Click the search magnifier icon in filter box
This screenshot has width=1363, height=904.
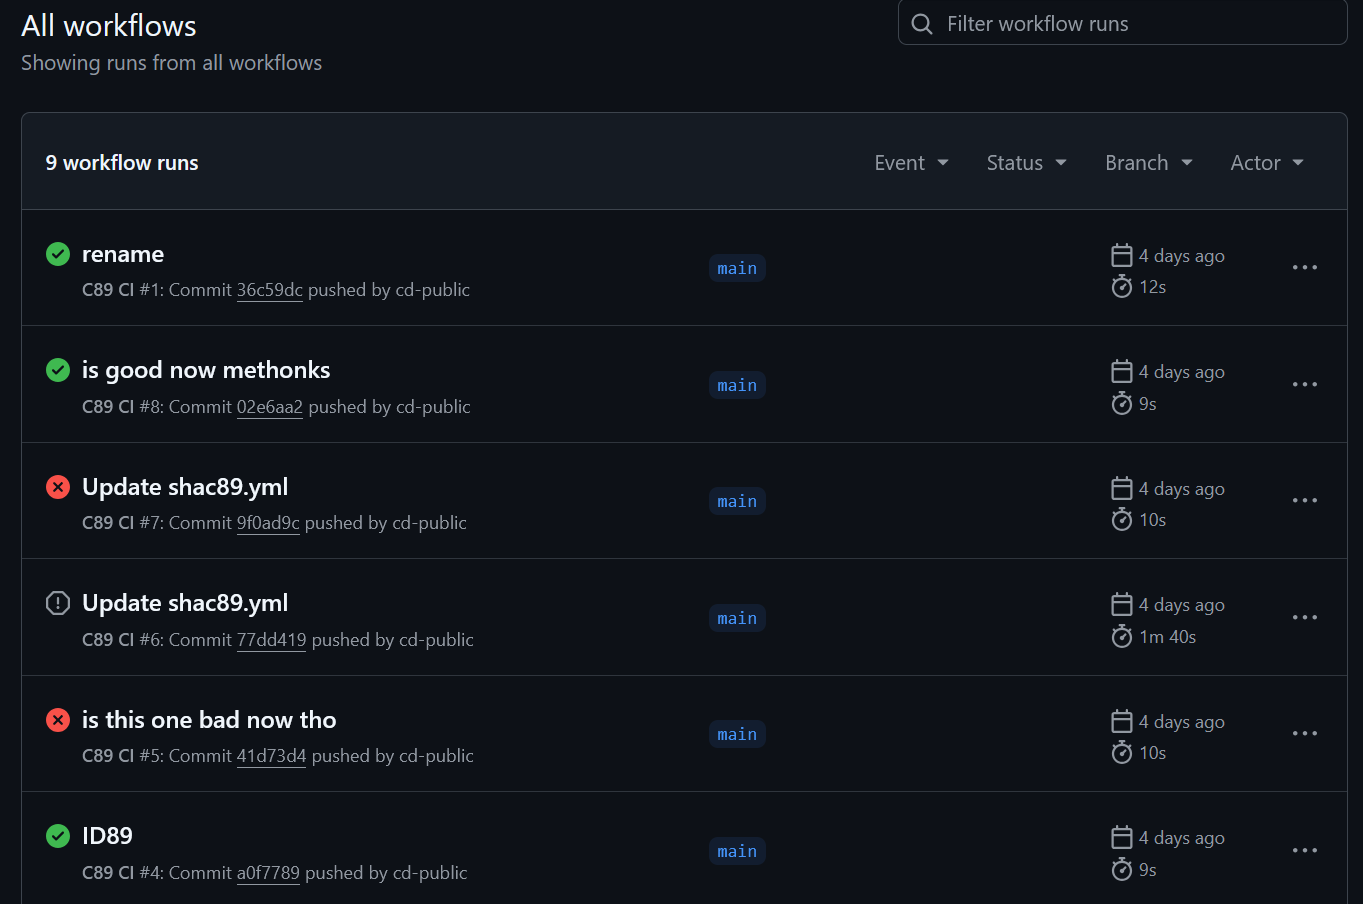(x=922, y=24)
